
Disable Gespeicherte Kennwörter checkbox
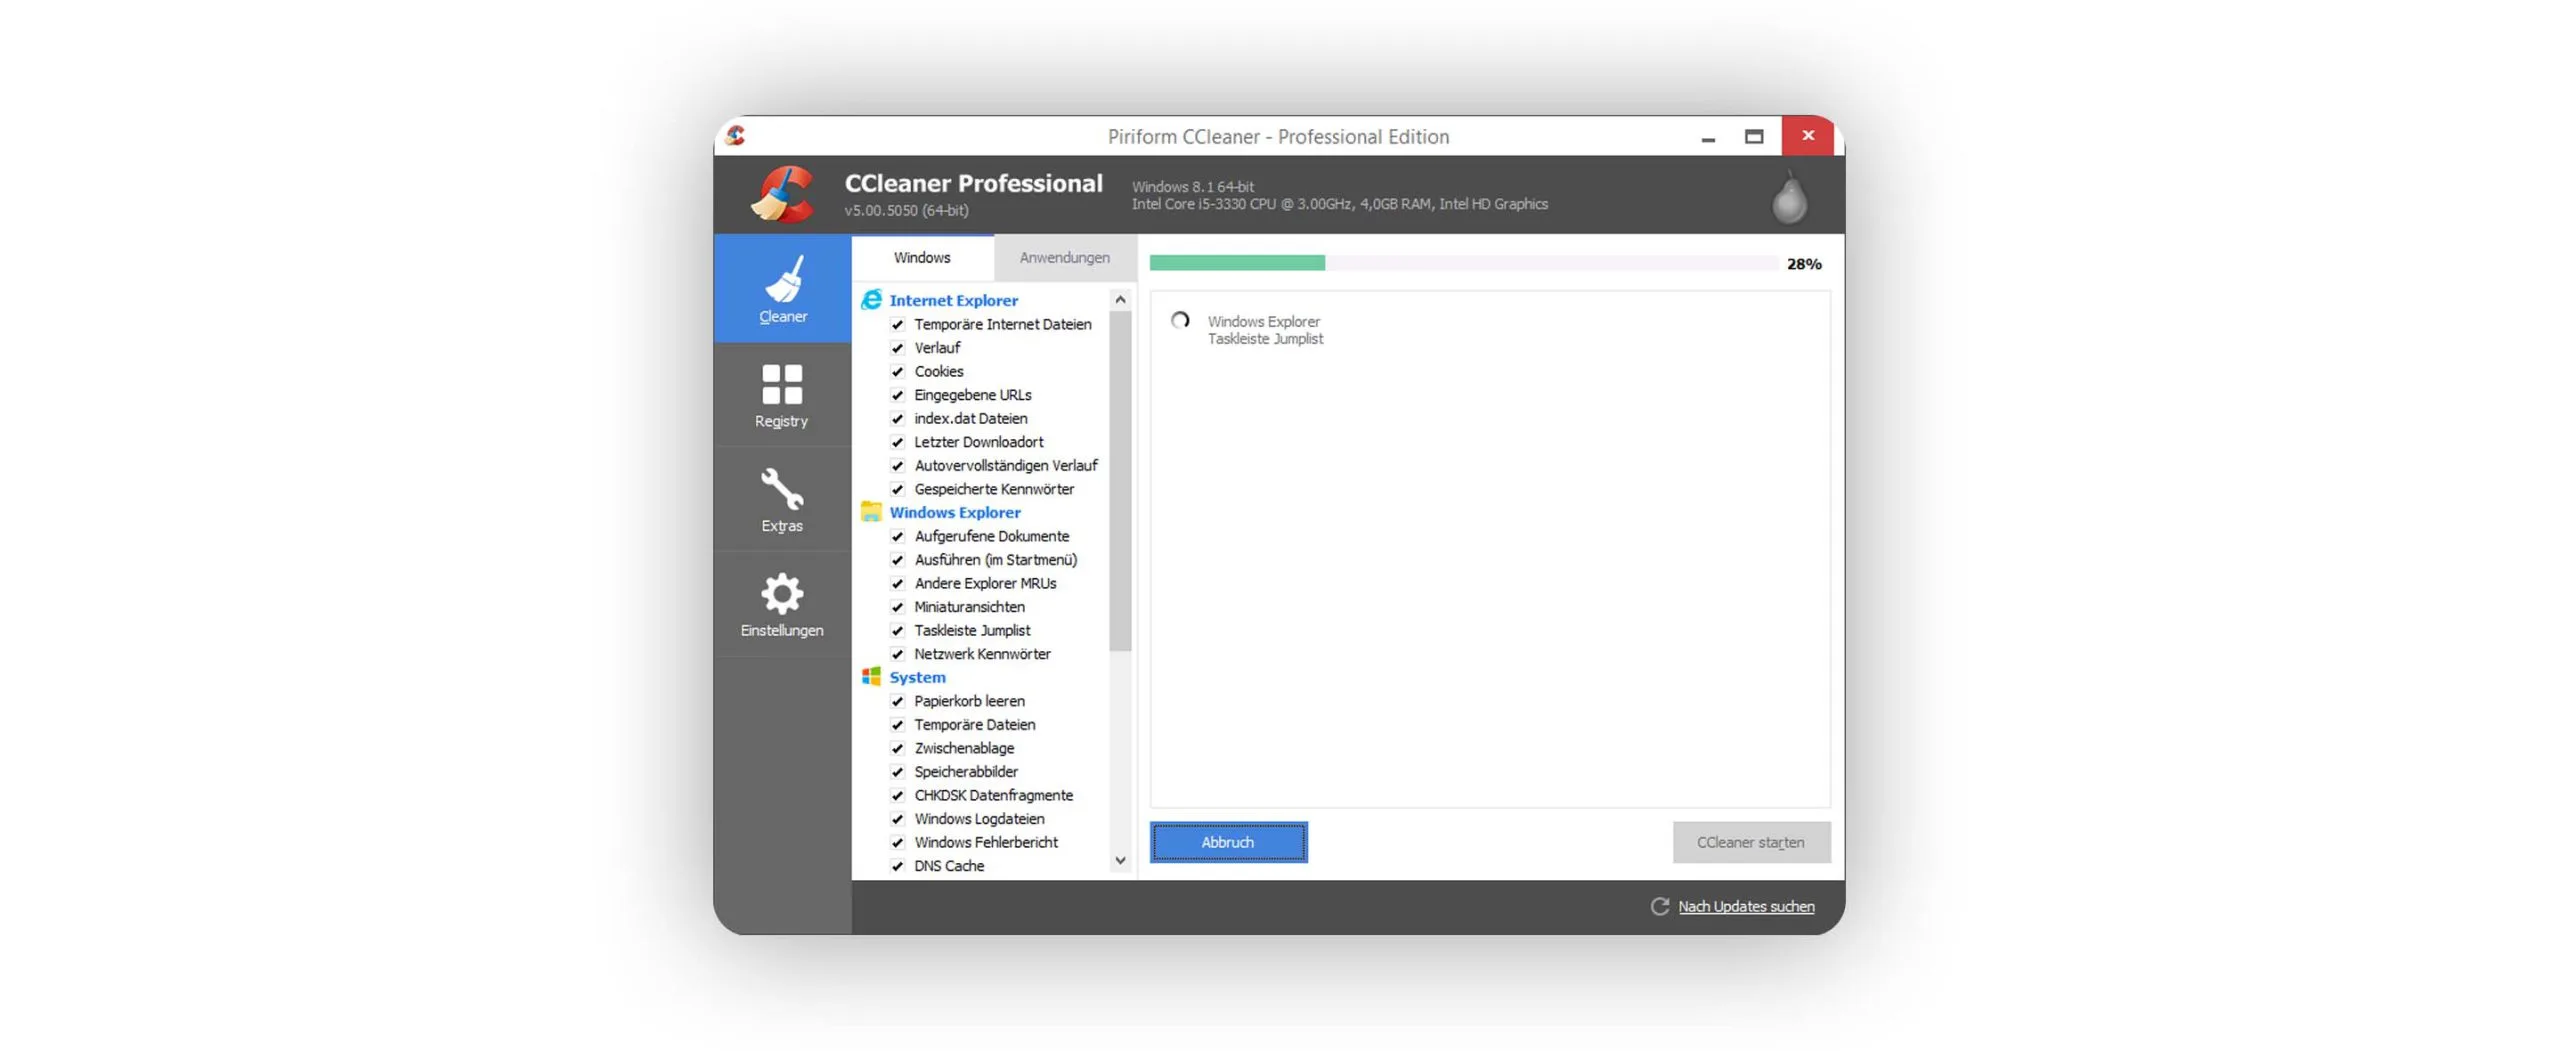pyautogui.click(x=897, y=489)
